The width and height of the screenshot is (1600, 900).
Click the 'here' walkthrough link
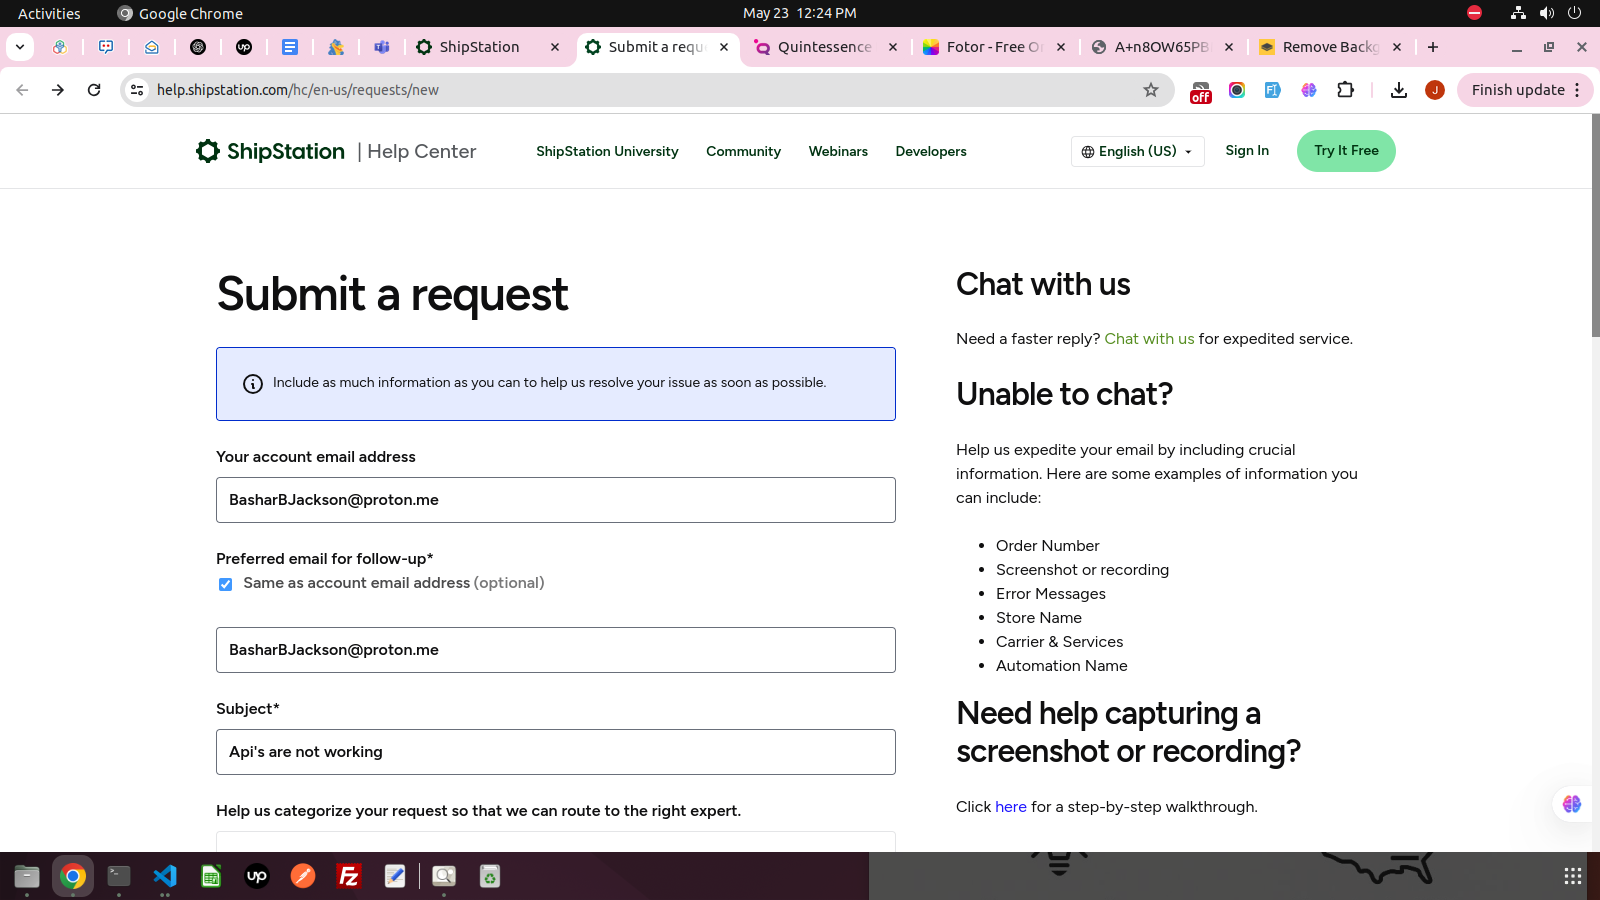pos(1010,807)
